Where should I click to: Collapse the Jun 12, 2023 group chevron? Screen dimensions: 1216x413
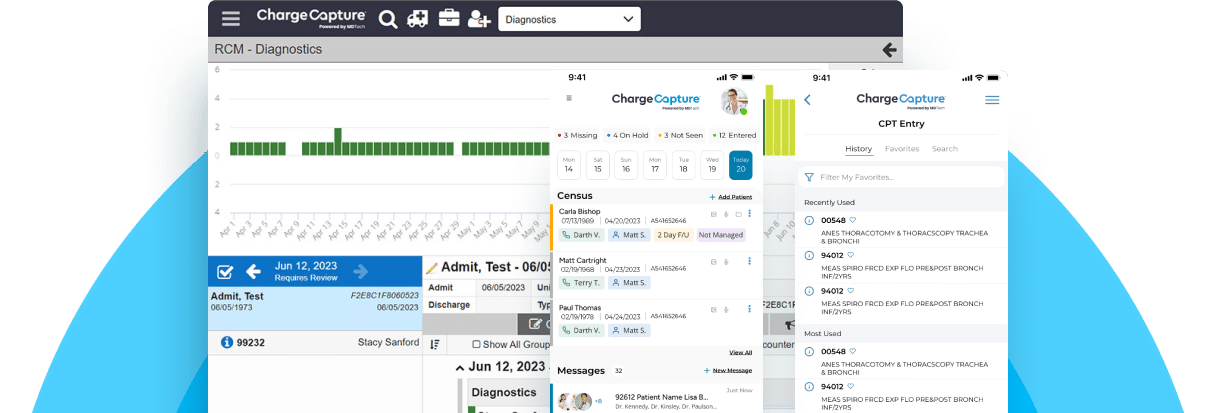[x=460, y=368]
